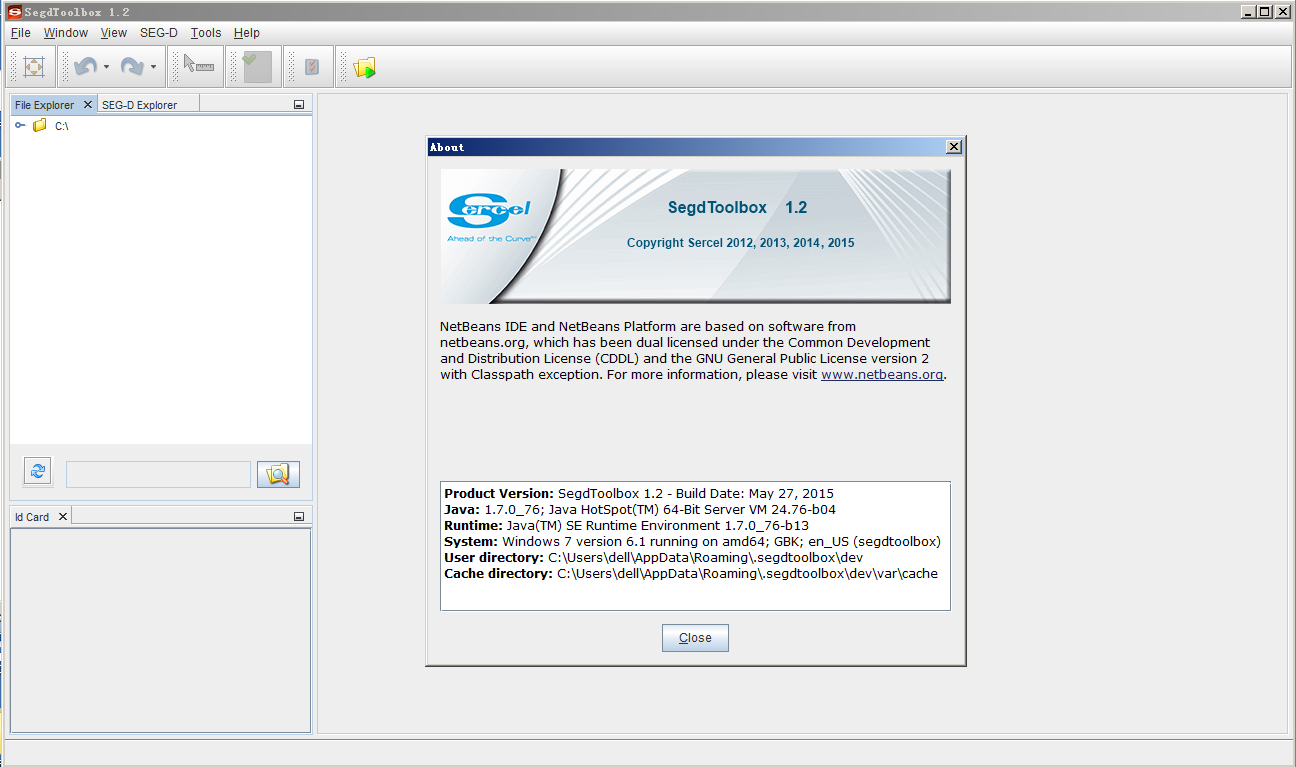Image resolution: width=1296 pixels, height=767 pixels.
Task: Click the User directory line in About details
Action: [x=654, y=558]
